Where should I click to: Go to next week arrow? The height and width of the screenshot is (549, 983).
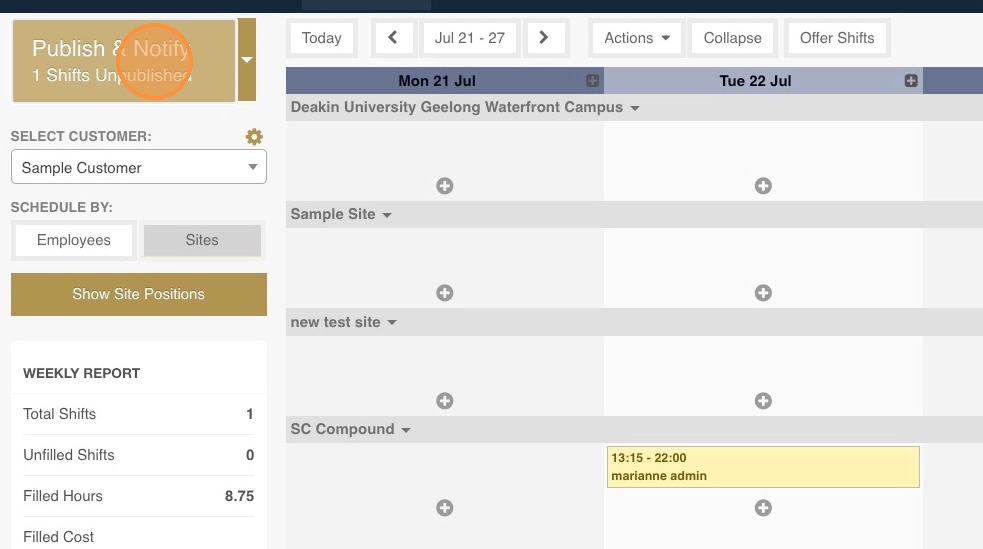[x=544, y=38]
